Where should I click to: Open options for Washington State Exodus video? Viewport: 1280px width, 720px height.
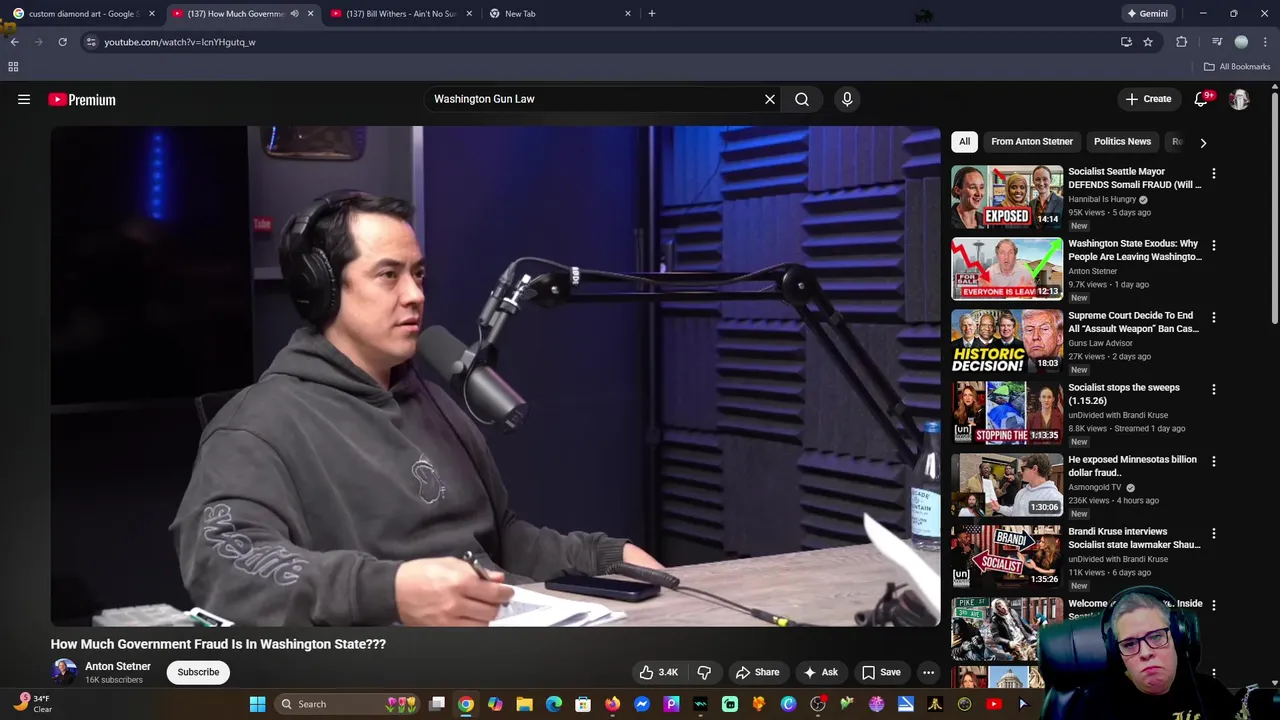click(x=1214, y=245)
